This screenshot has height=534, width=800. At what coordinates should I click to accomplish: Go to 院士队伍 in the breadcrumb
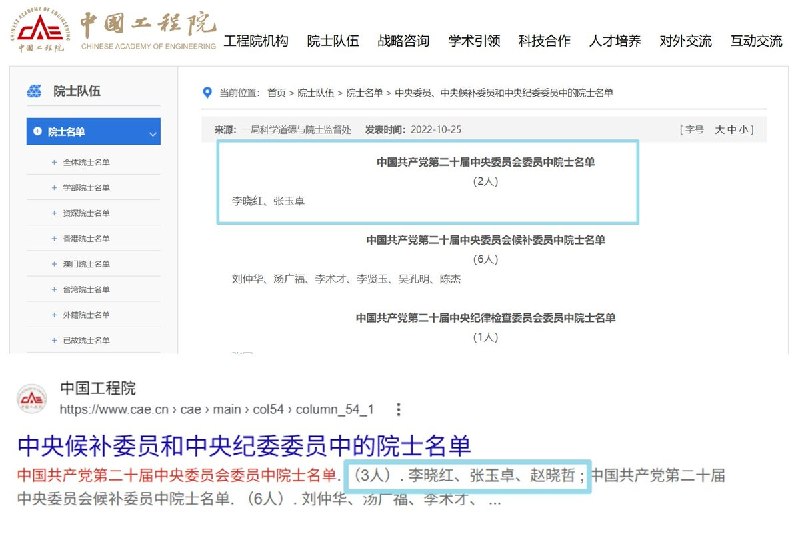[316, 93]
